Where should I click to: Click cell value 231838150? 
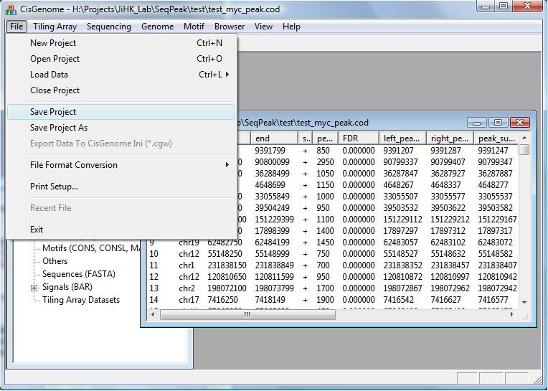[227, 266]
